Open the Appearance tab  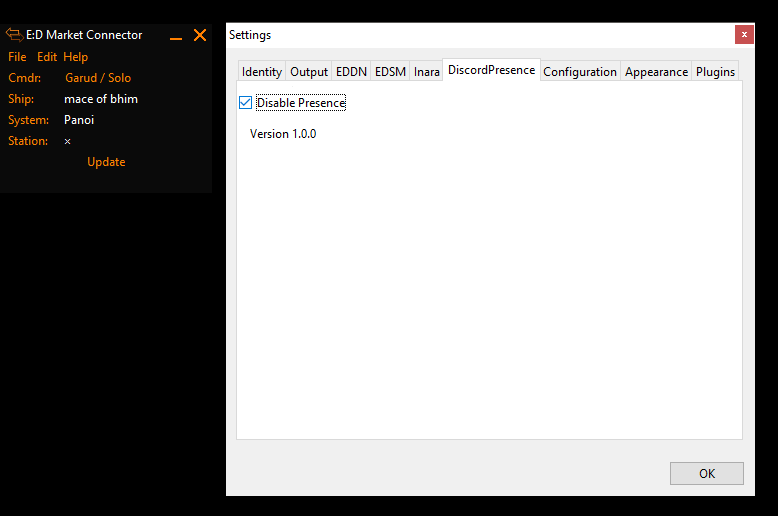[656, 72]
